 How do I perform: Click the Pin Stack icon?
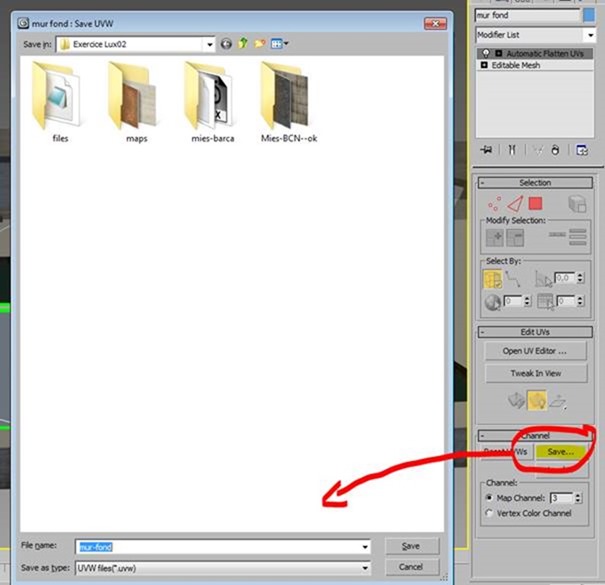[x=487, y=150]
